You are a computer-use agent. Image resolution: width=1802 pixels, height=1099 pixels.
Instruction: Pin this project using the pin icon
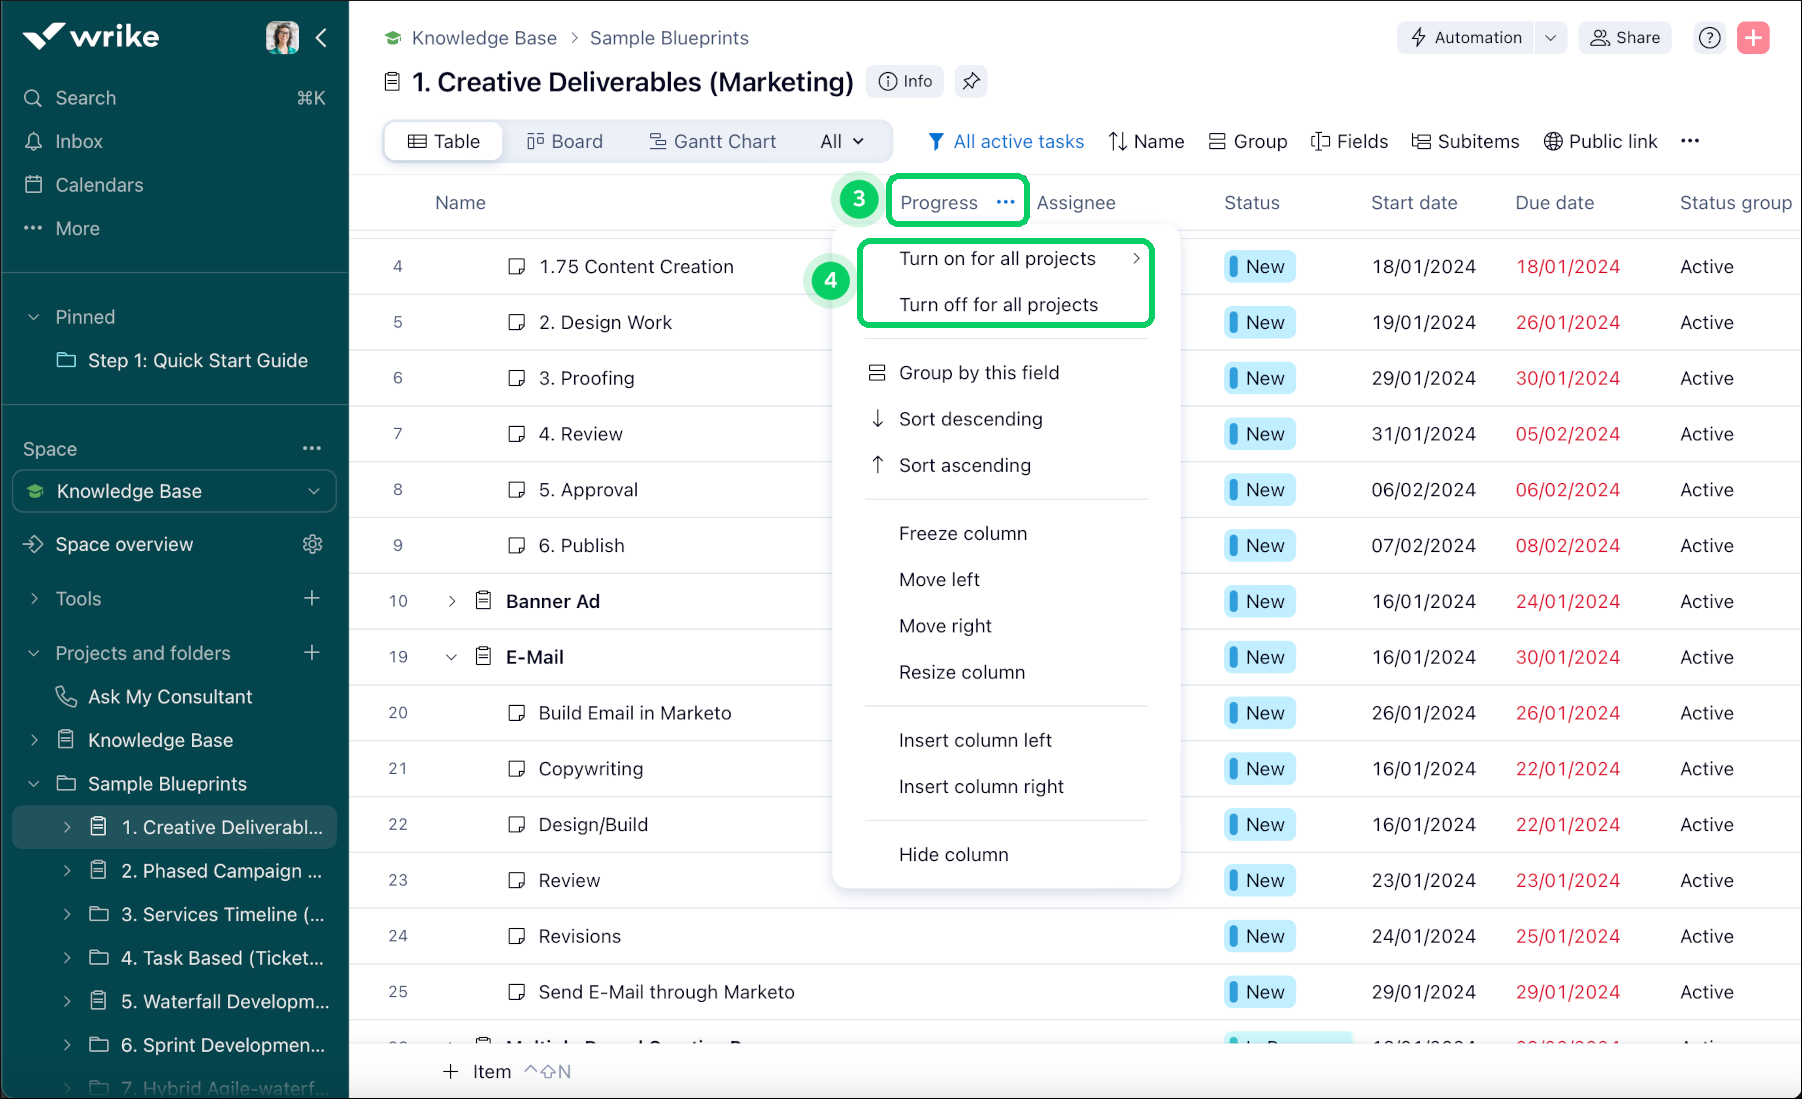(970, 82)
